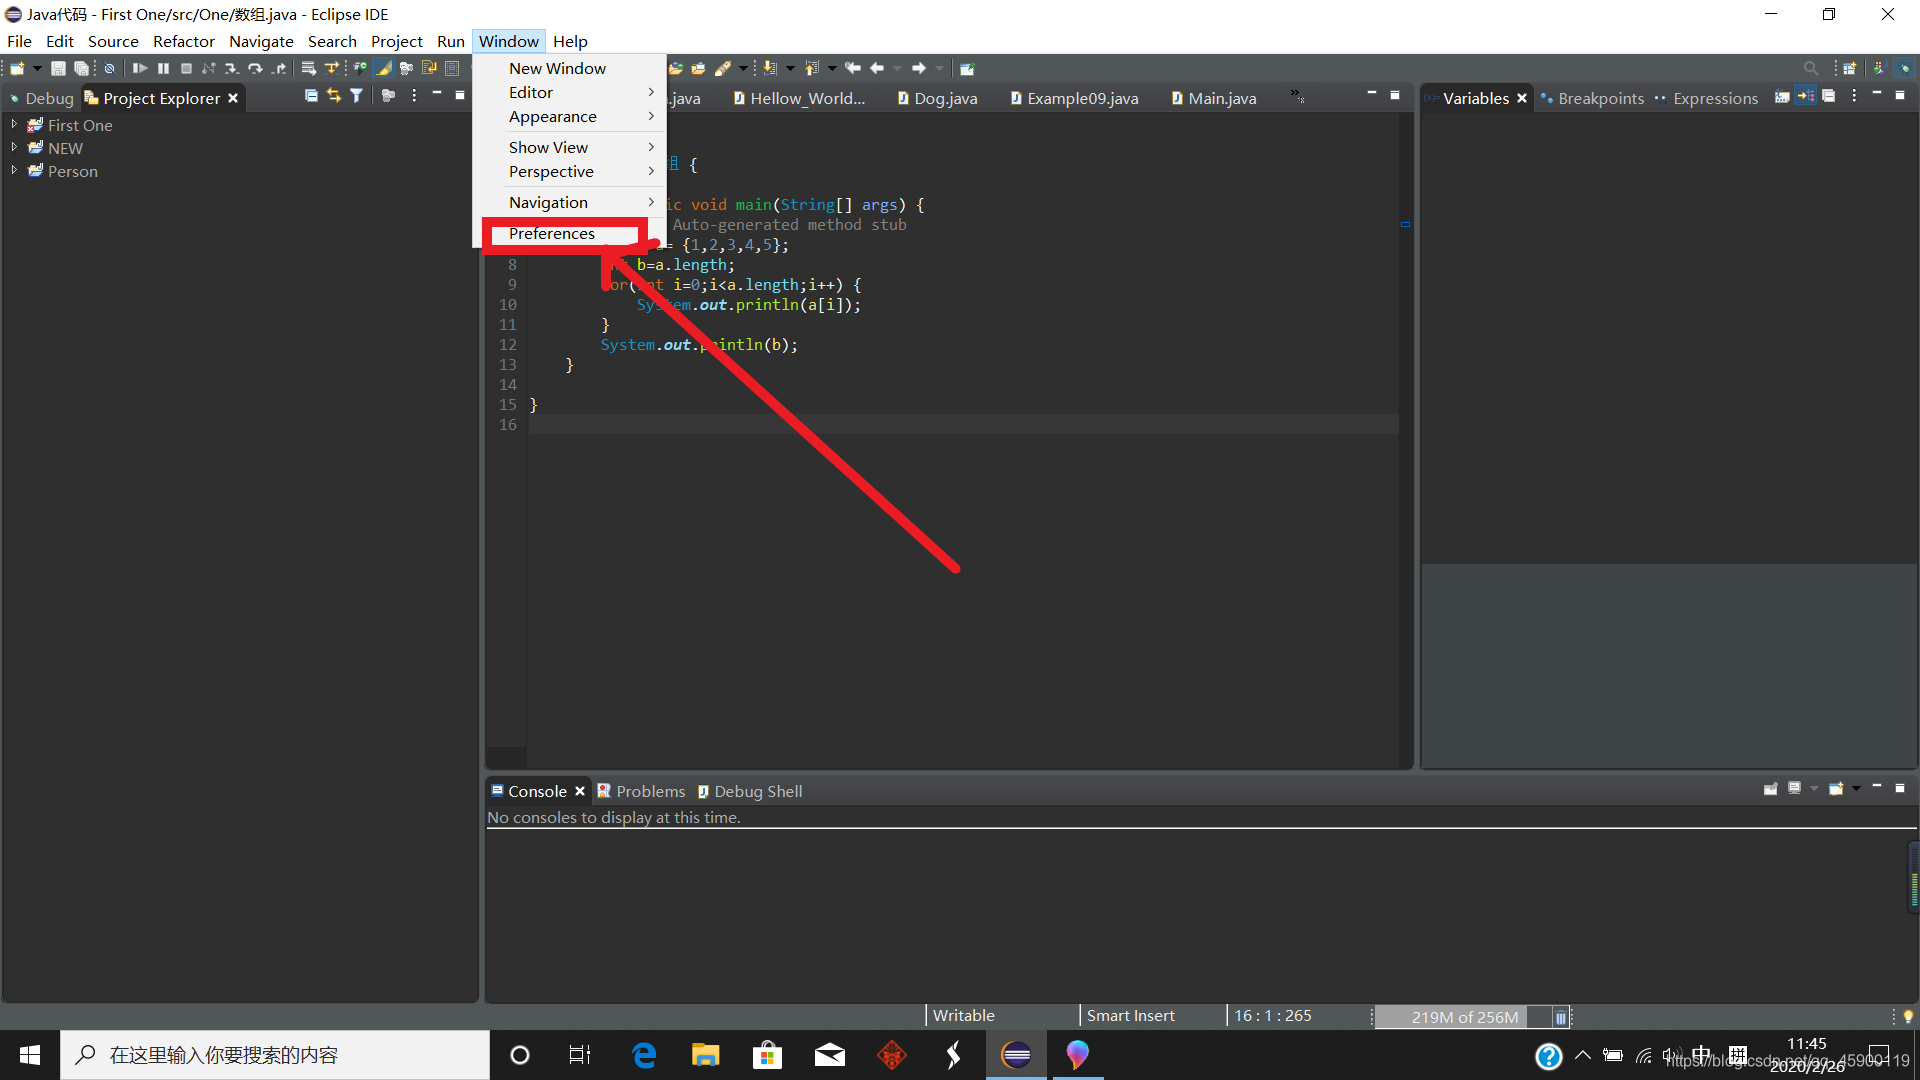Toggle Show Logical Structure in Variables
Screen dimensions: 1920x1080
click(1805, 96)
